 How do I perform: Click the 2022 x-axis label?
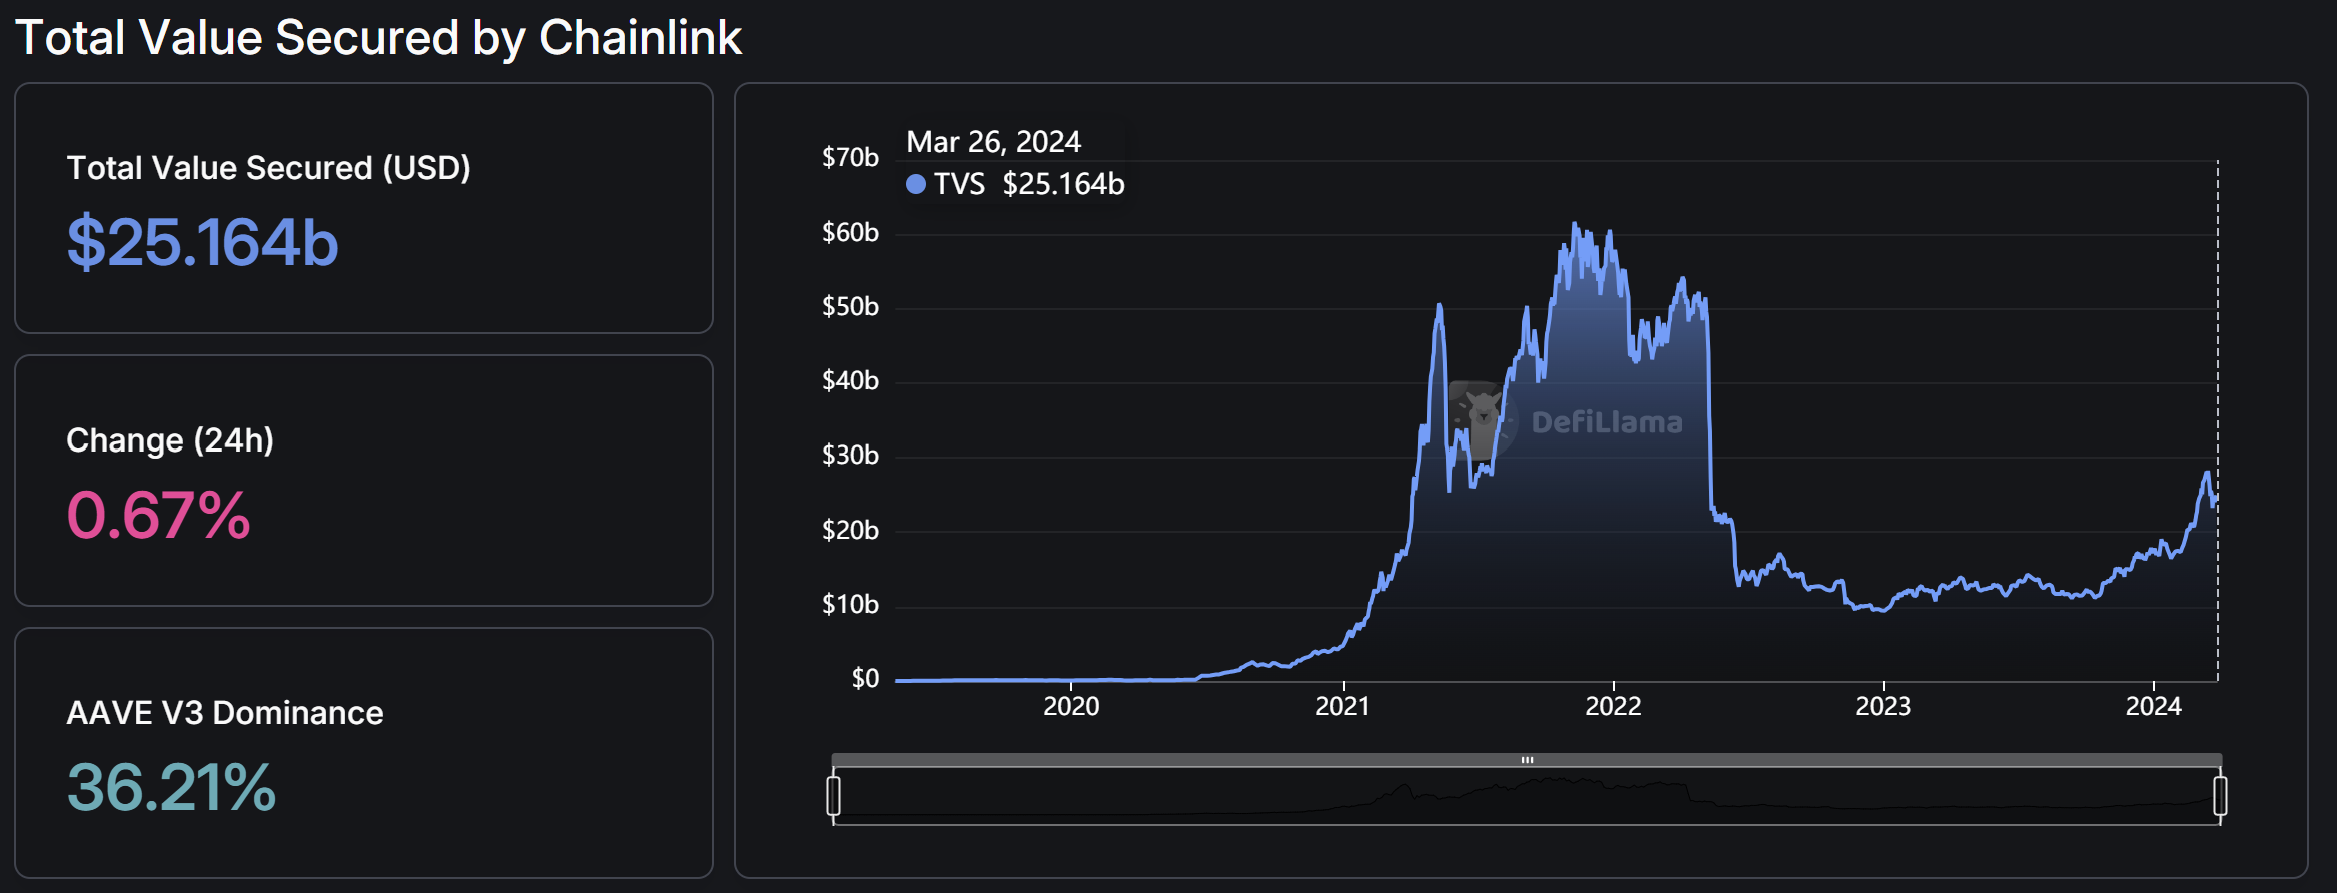1613,706
